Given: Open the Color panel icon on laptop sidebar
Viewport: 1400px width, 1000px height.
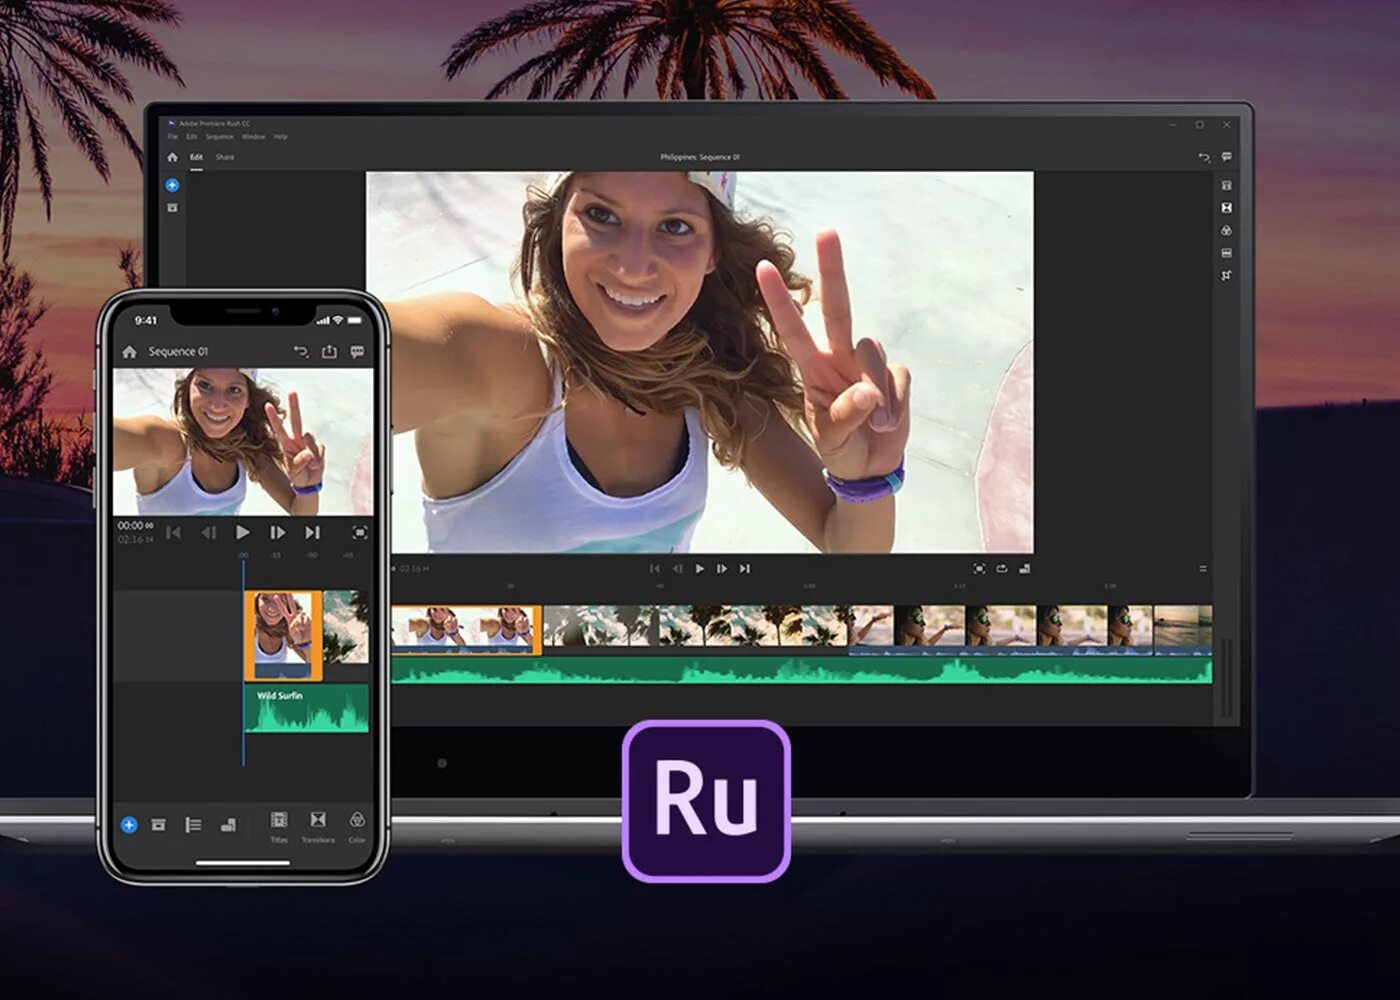Looking at the screenshot, I should click(x=1227, y=230).
